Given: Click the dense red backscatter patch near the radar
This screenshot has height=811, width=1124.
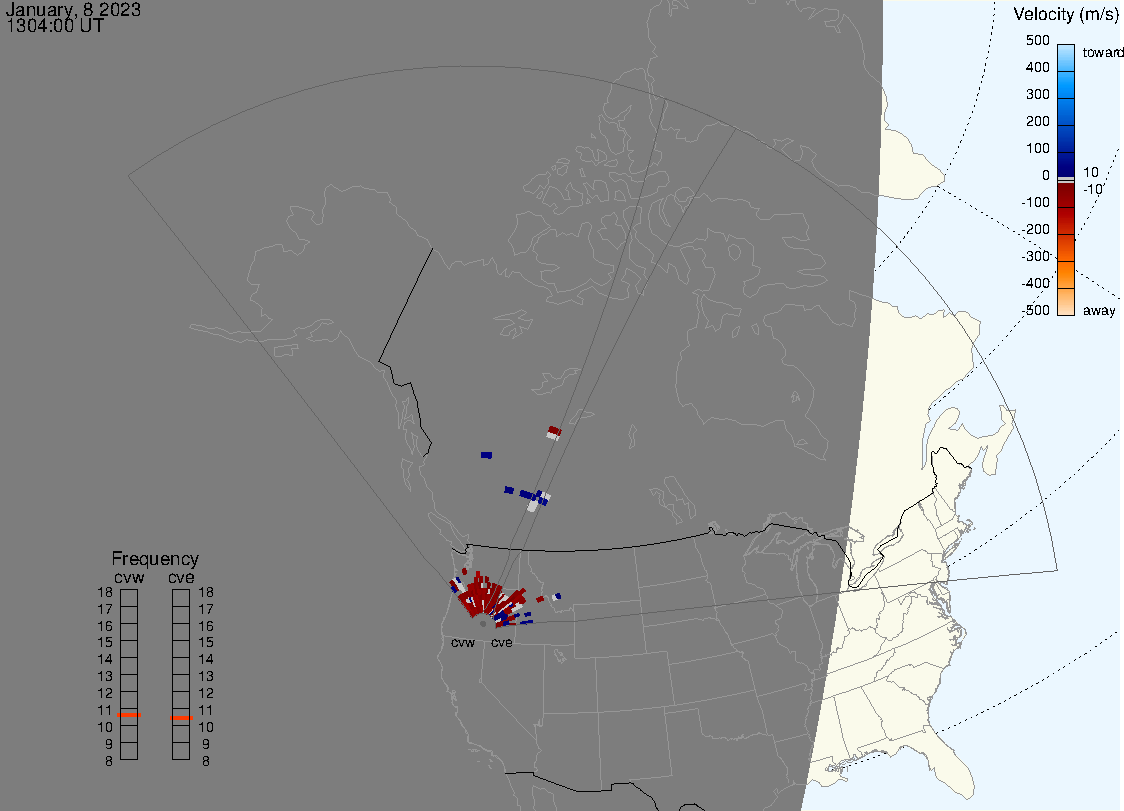Looking at the screenshot, I should point(480,598).
